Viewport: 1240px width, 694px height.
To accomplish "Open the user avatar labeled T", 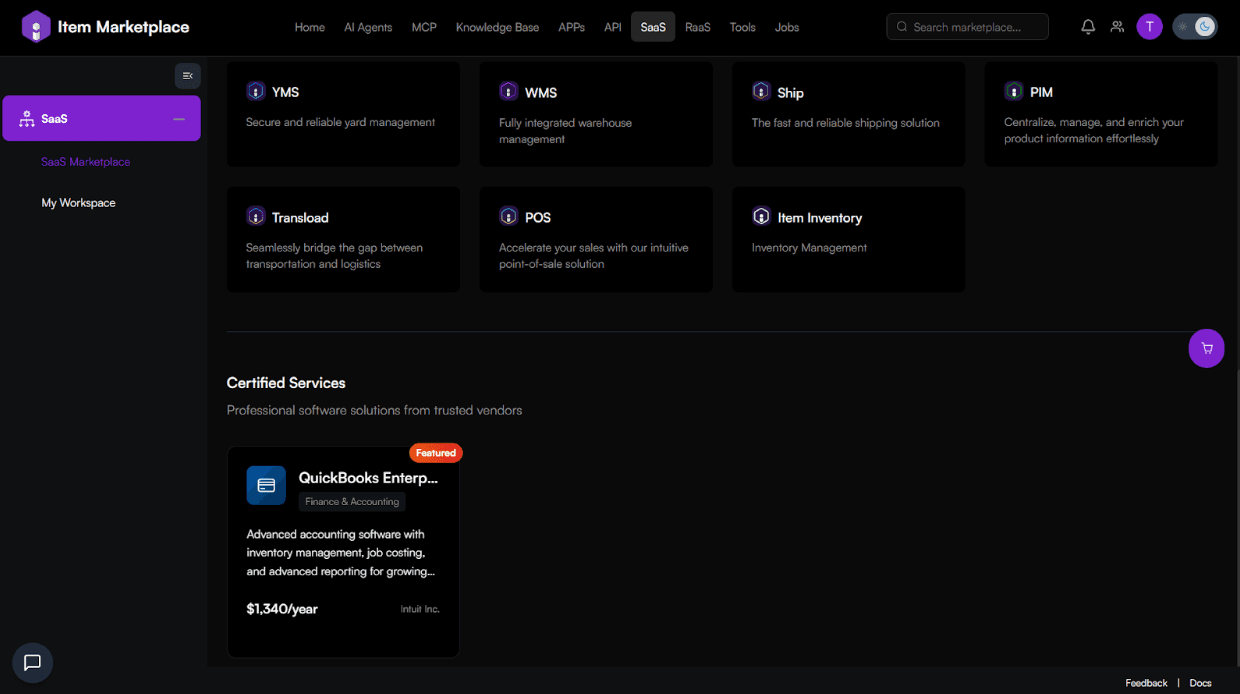I will pos(1149,27).
